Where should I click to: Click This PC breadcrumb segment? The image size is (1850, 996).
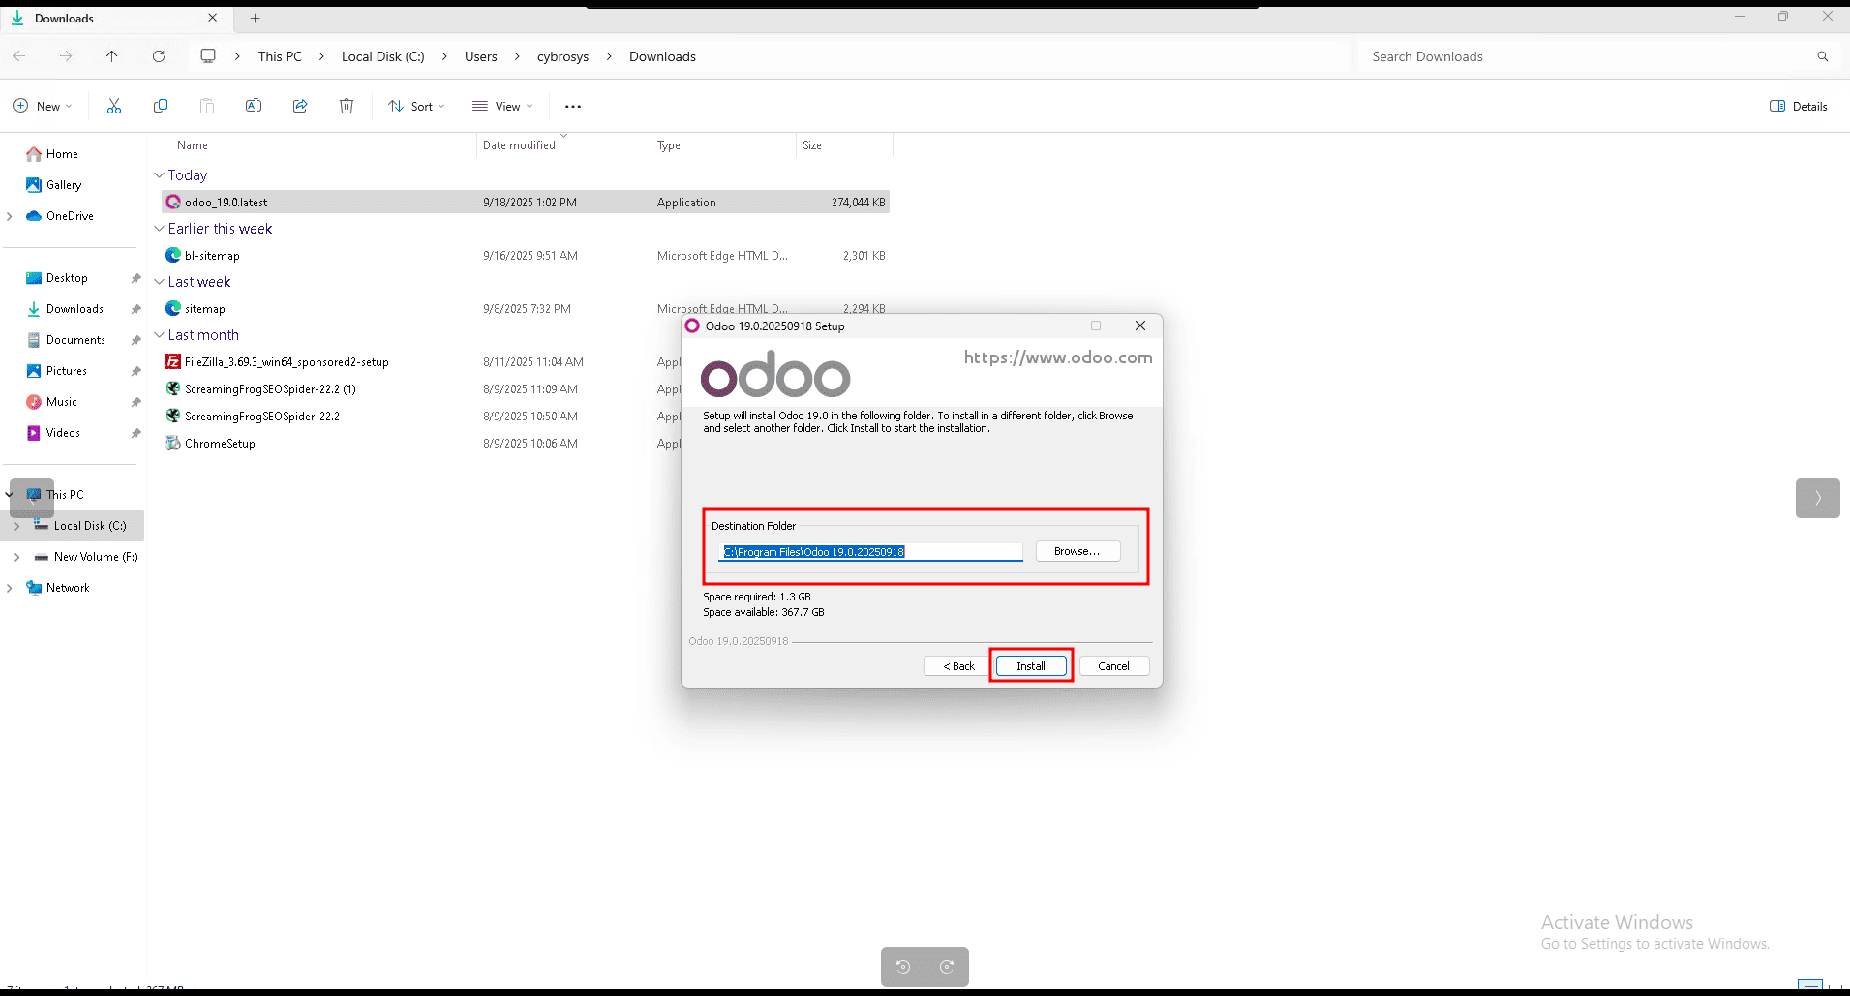[x=280, y=57]
